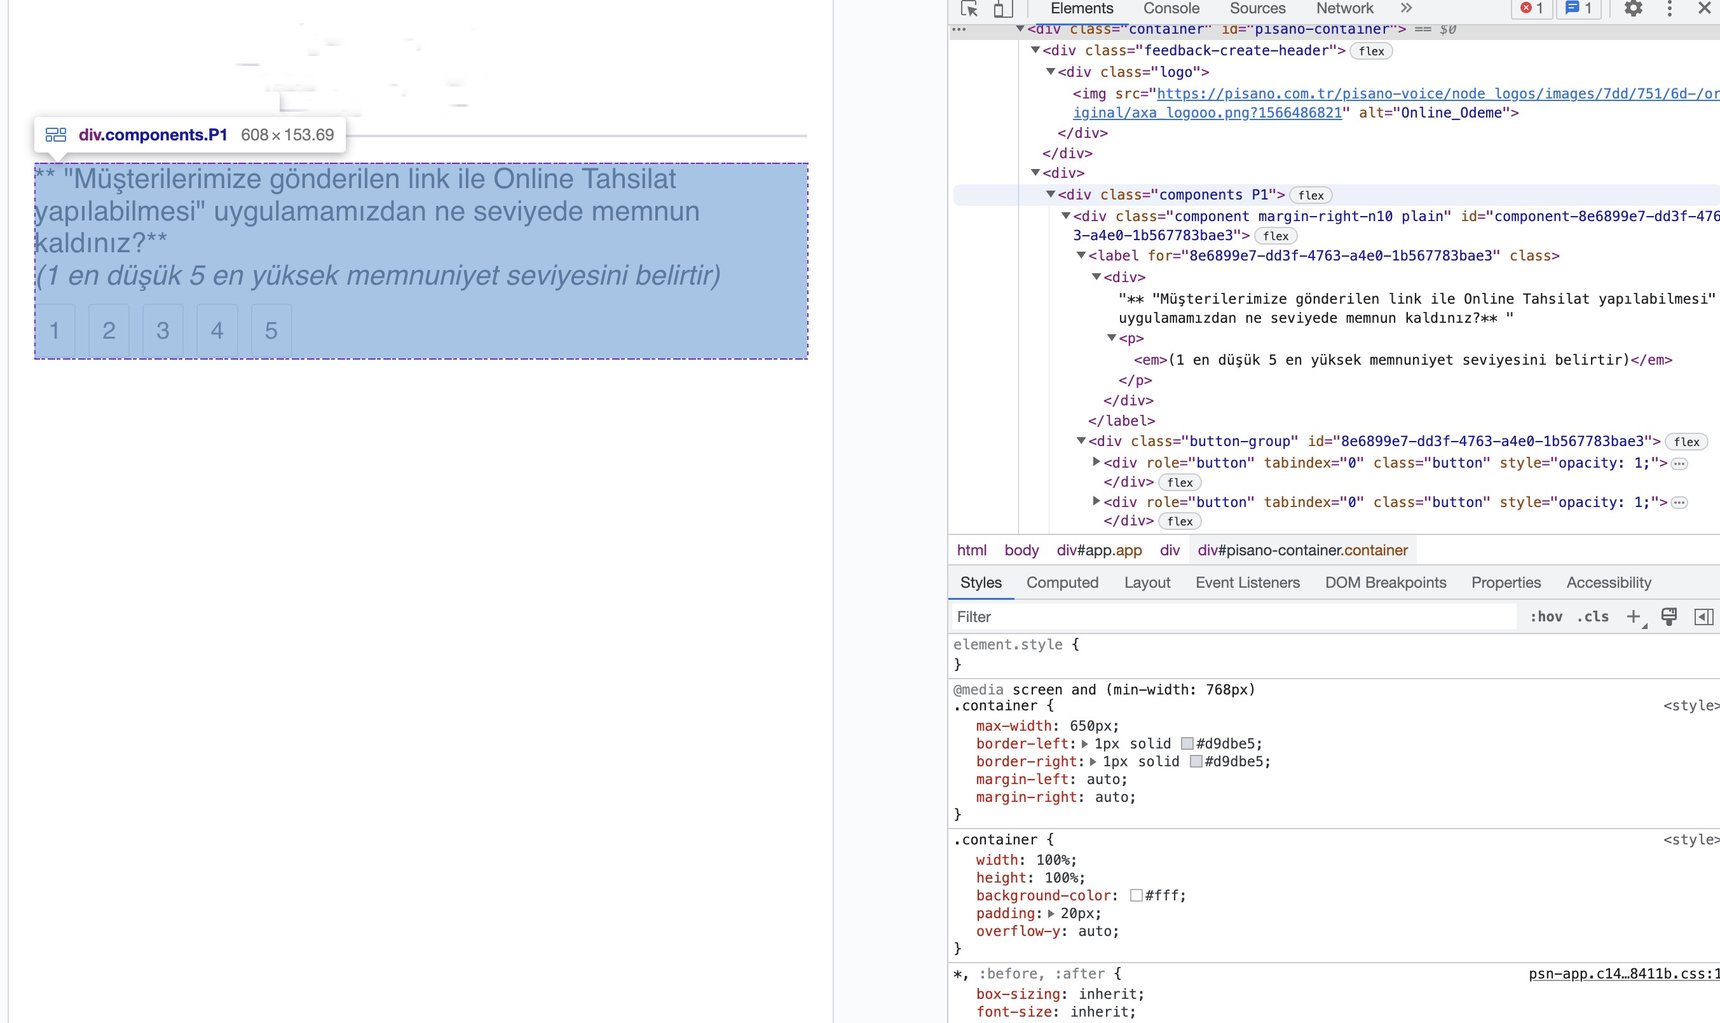Screen dimensions: 1720x1023
Task: Open the DevTools three-dot customize menu
Action: 1669,8
